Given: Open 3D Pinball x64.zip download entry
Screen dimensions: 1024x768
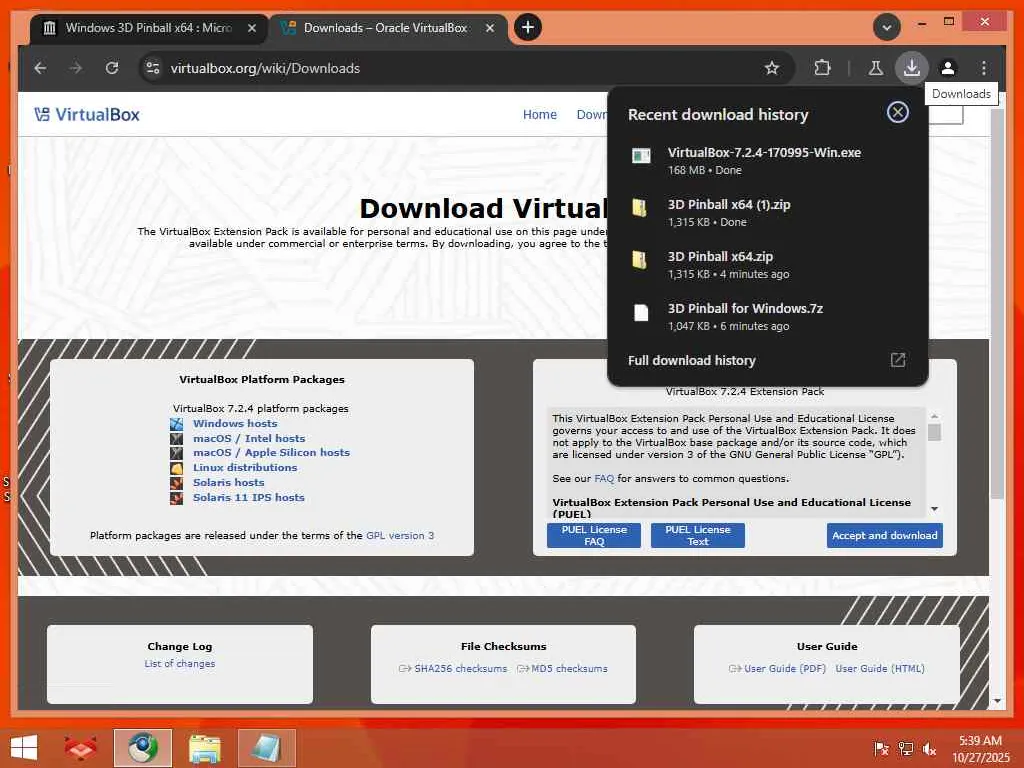Looking at the screenshot, I should [767, 264].
